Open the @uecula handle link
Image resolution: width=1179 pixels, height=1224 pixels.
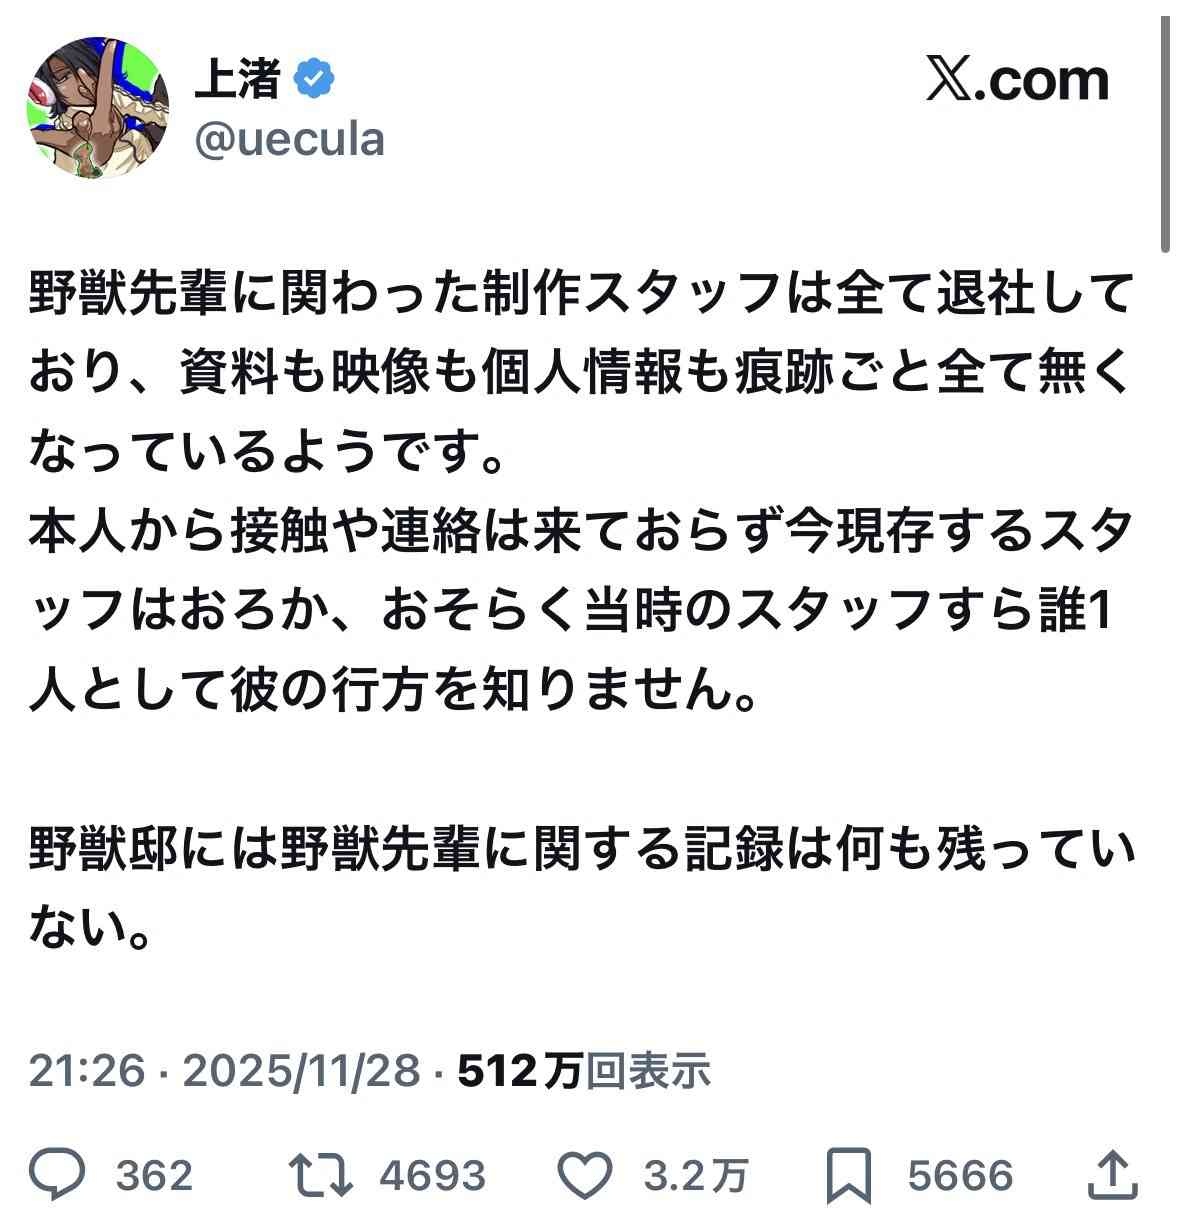289,139
